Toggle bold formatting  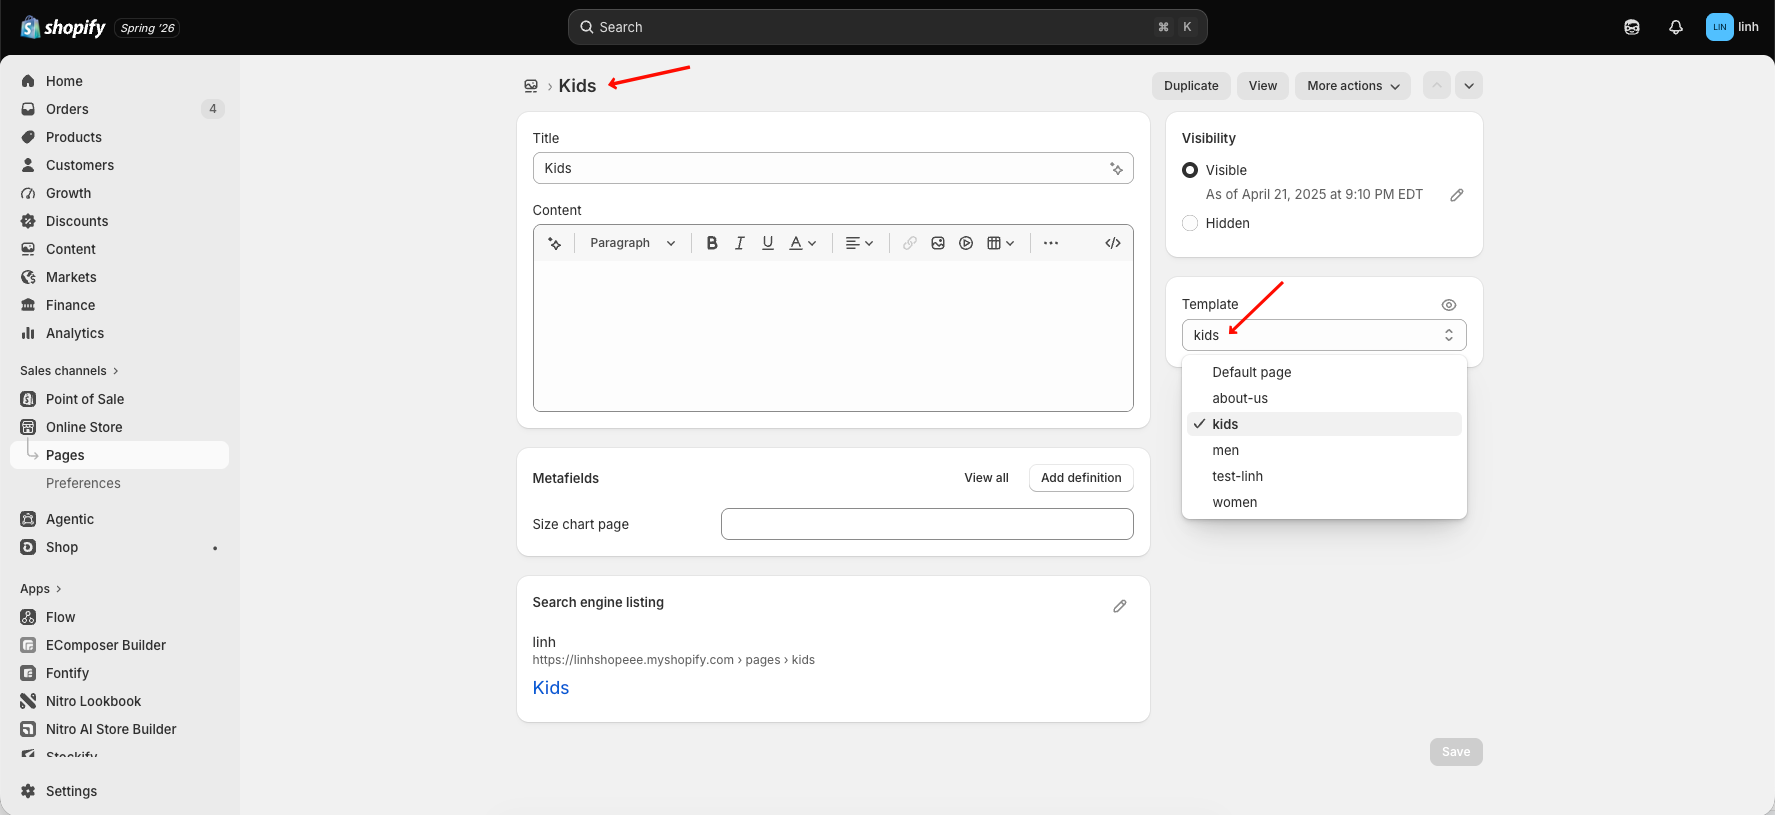coord(712,243)
